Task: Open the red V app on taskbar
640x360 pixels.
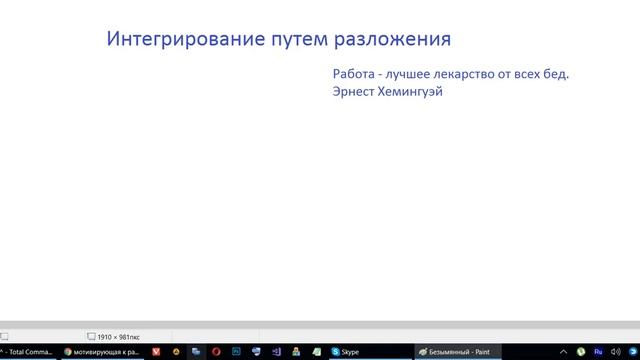Action: pyautogui.click(x=156, y=352)
